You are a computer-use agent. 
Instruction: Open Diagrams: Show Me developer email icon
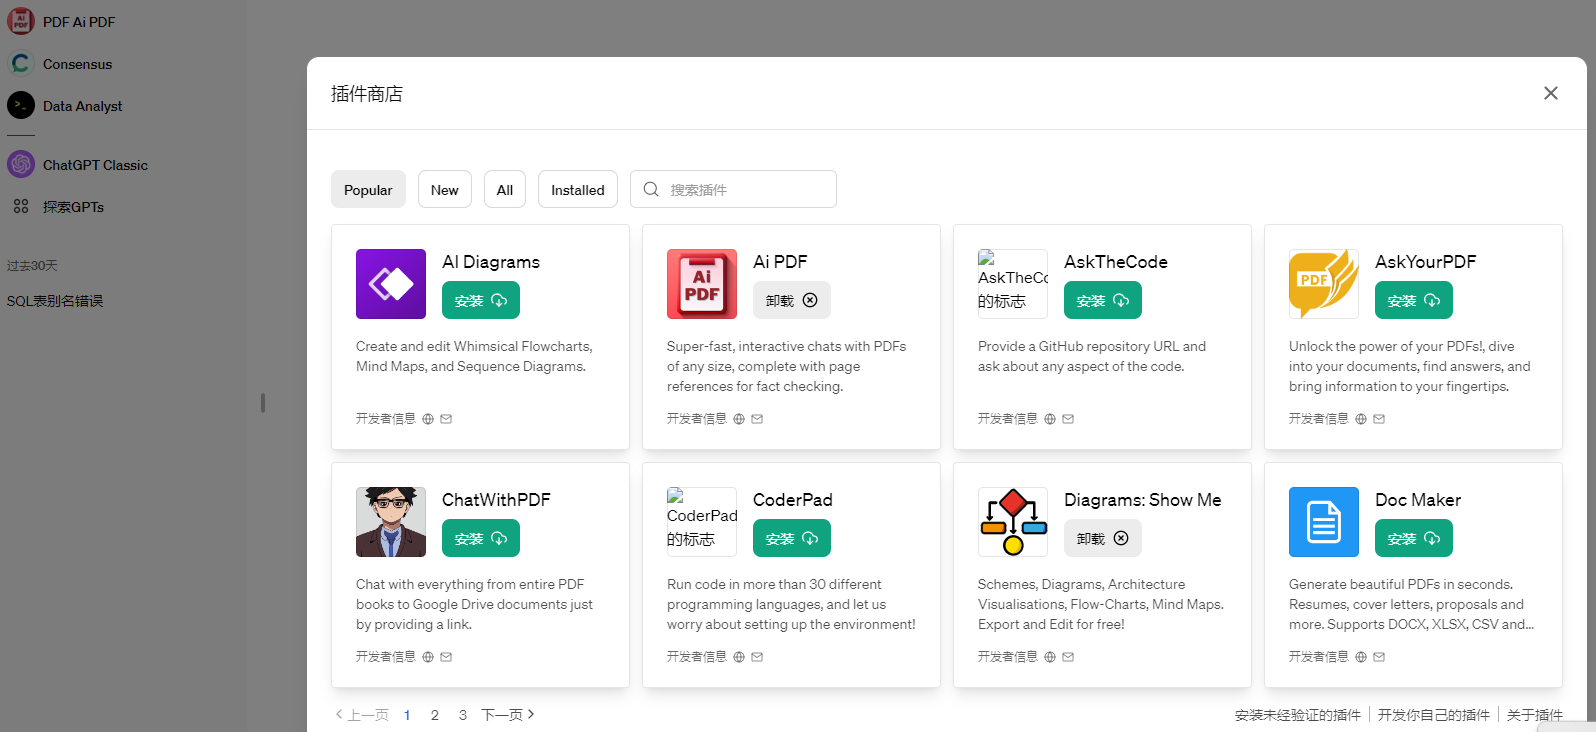coord(1068,657)
